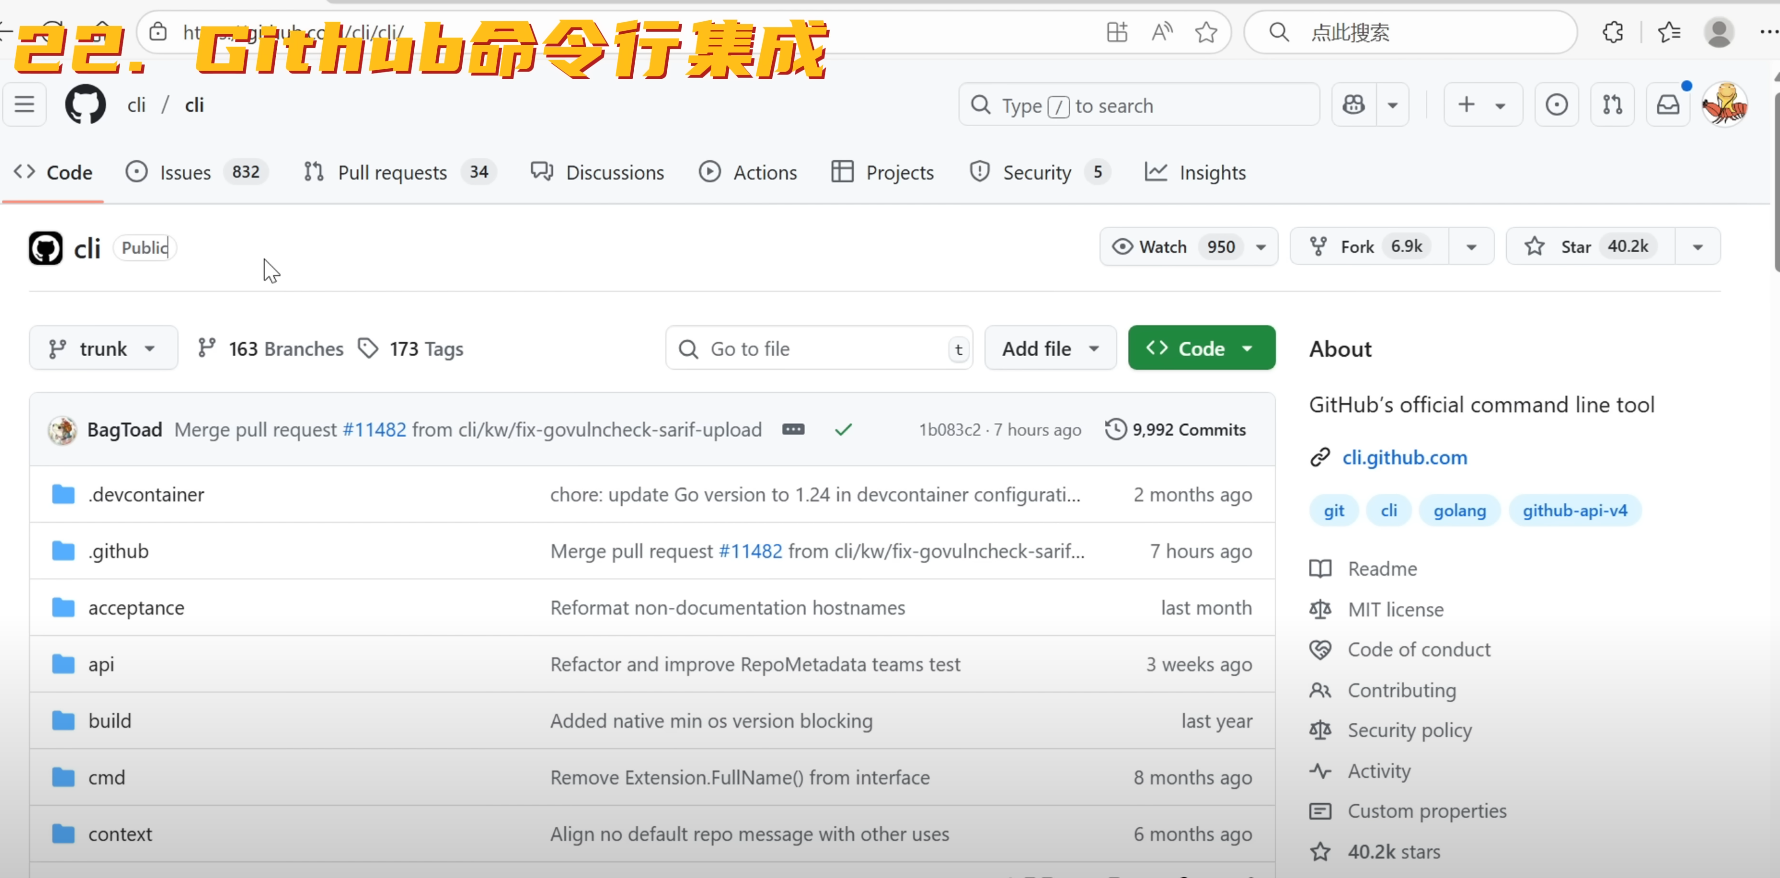Open the Insights tab
This screenshot has height=878, width=1780.
click(1196, 173)
